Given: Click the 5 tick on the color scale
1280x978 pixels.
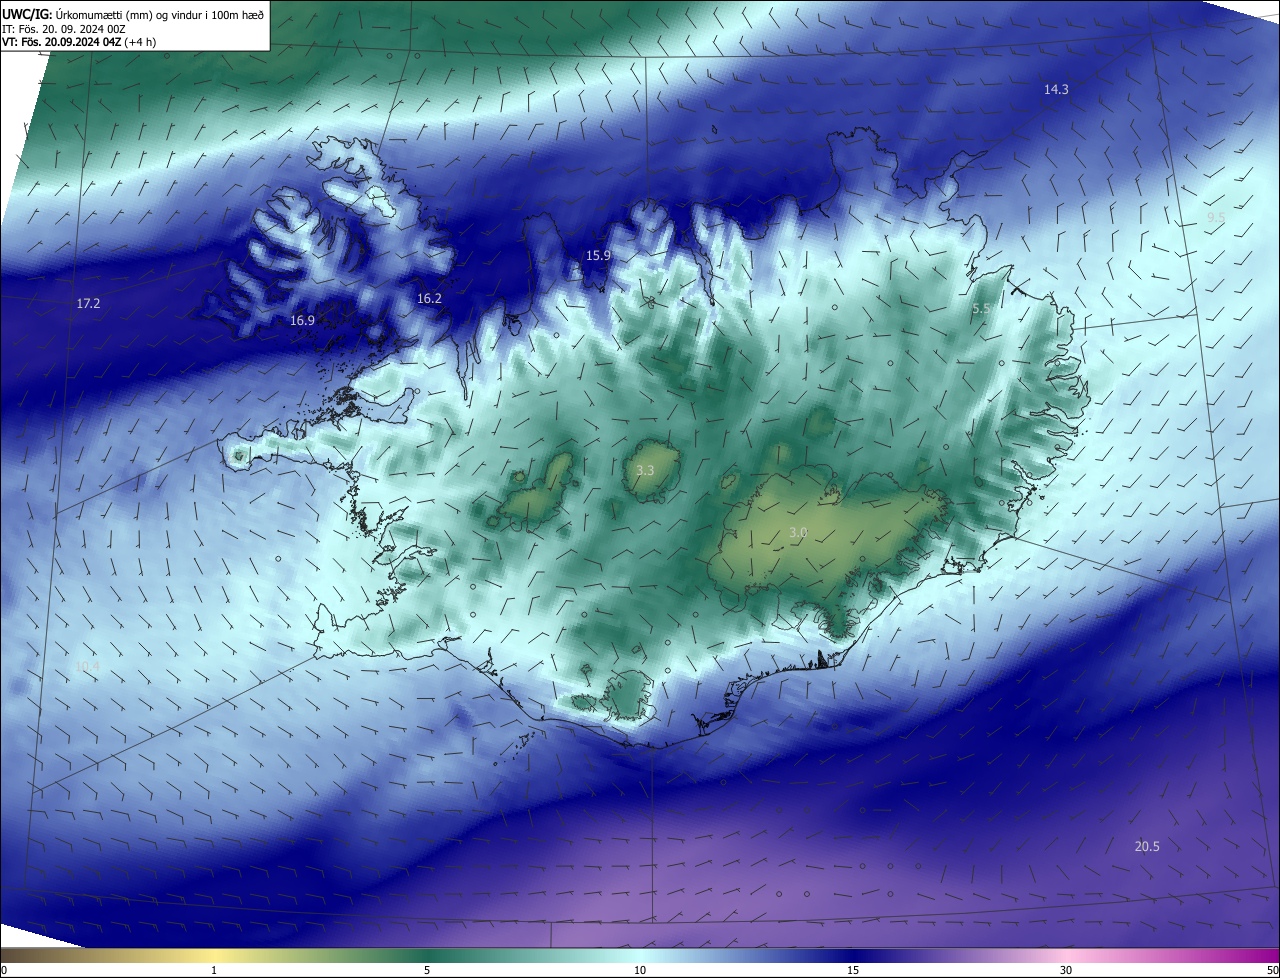Looking at the screenshot, I should (x=427, y=971).
